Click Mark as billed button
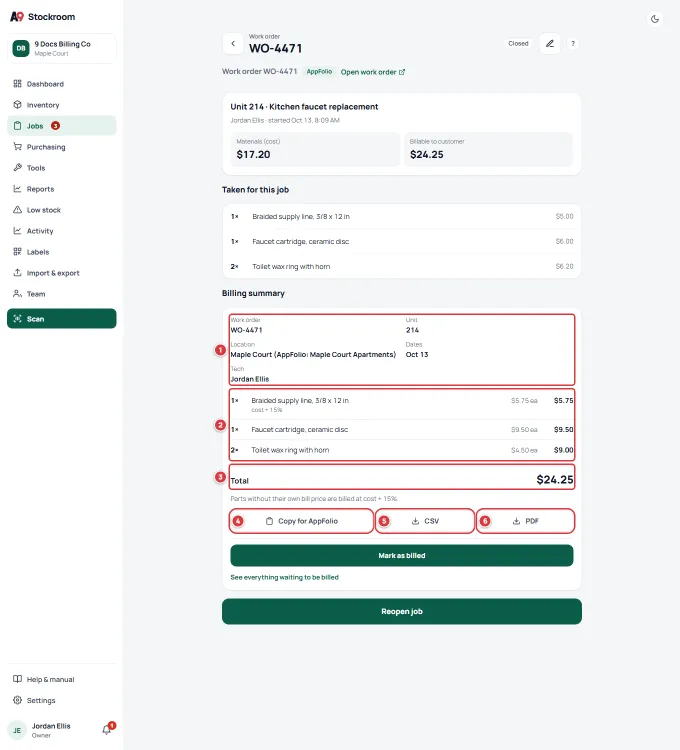The width and height of the screenshot is (680, 750). point(402,555)
